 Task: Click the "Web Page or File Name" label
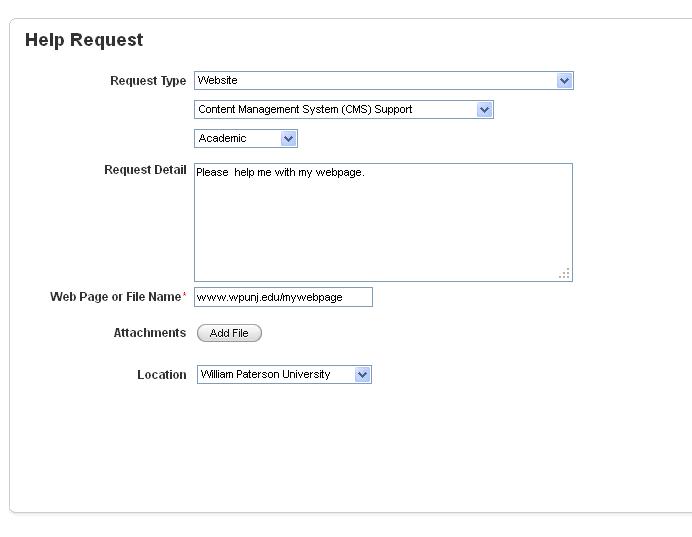(115, 297)
